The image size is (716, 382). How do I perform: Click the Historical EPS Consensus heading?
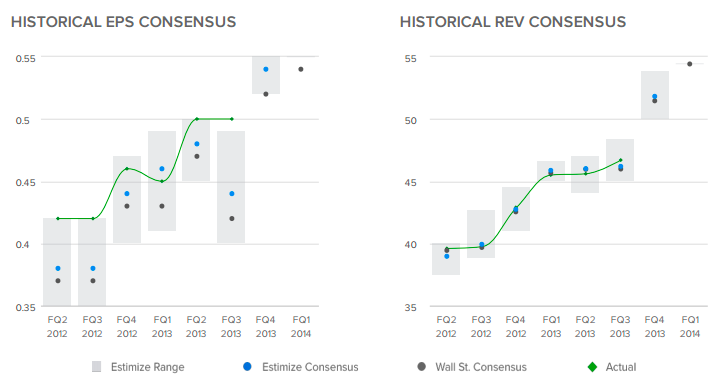pyautogui.click(x=123, y=22)
